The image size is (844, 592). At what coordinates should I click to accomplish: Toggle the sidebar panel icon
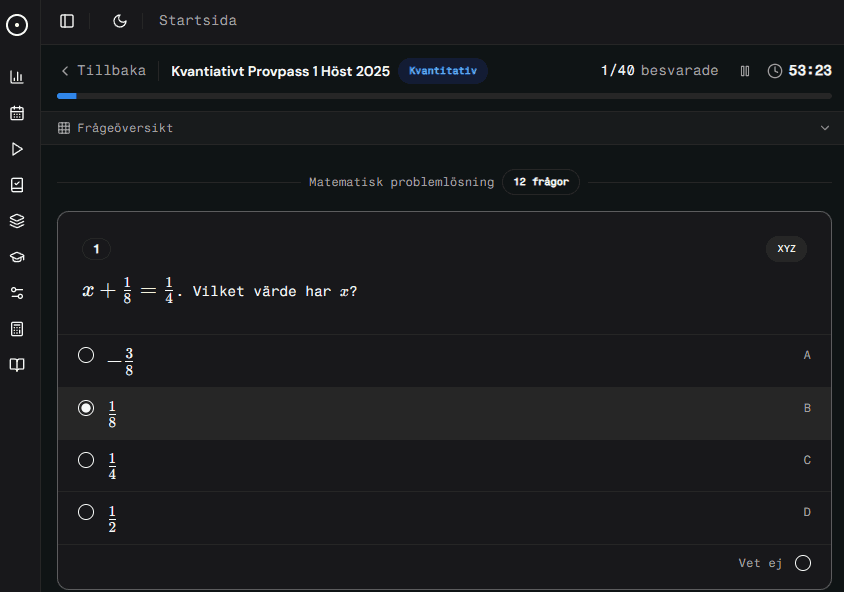coord(67,21)
